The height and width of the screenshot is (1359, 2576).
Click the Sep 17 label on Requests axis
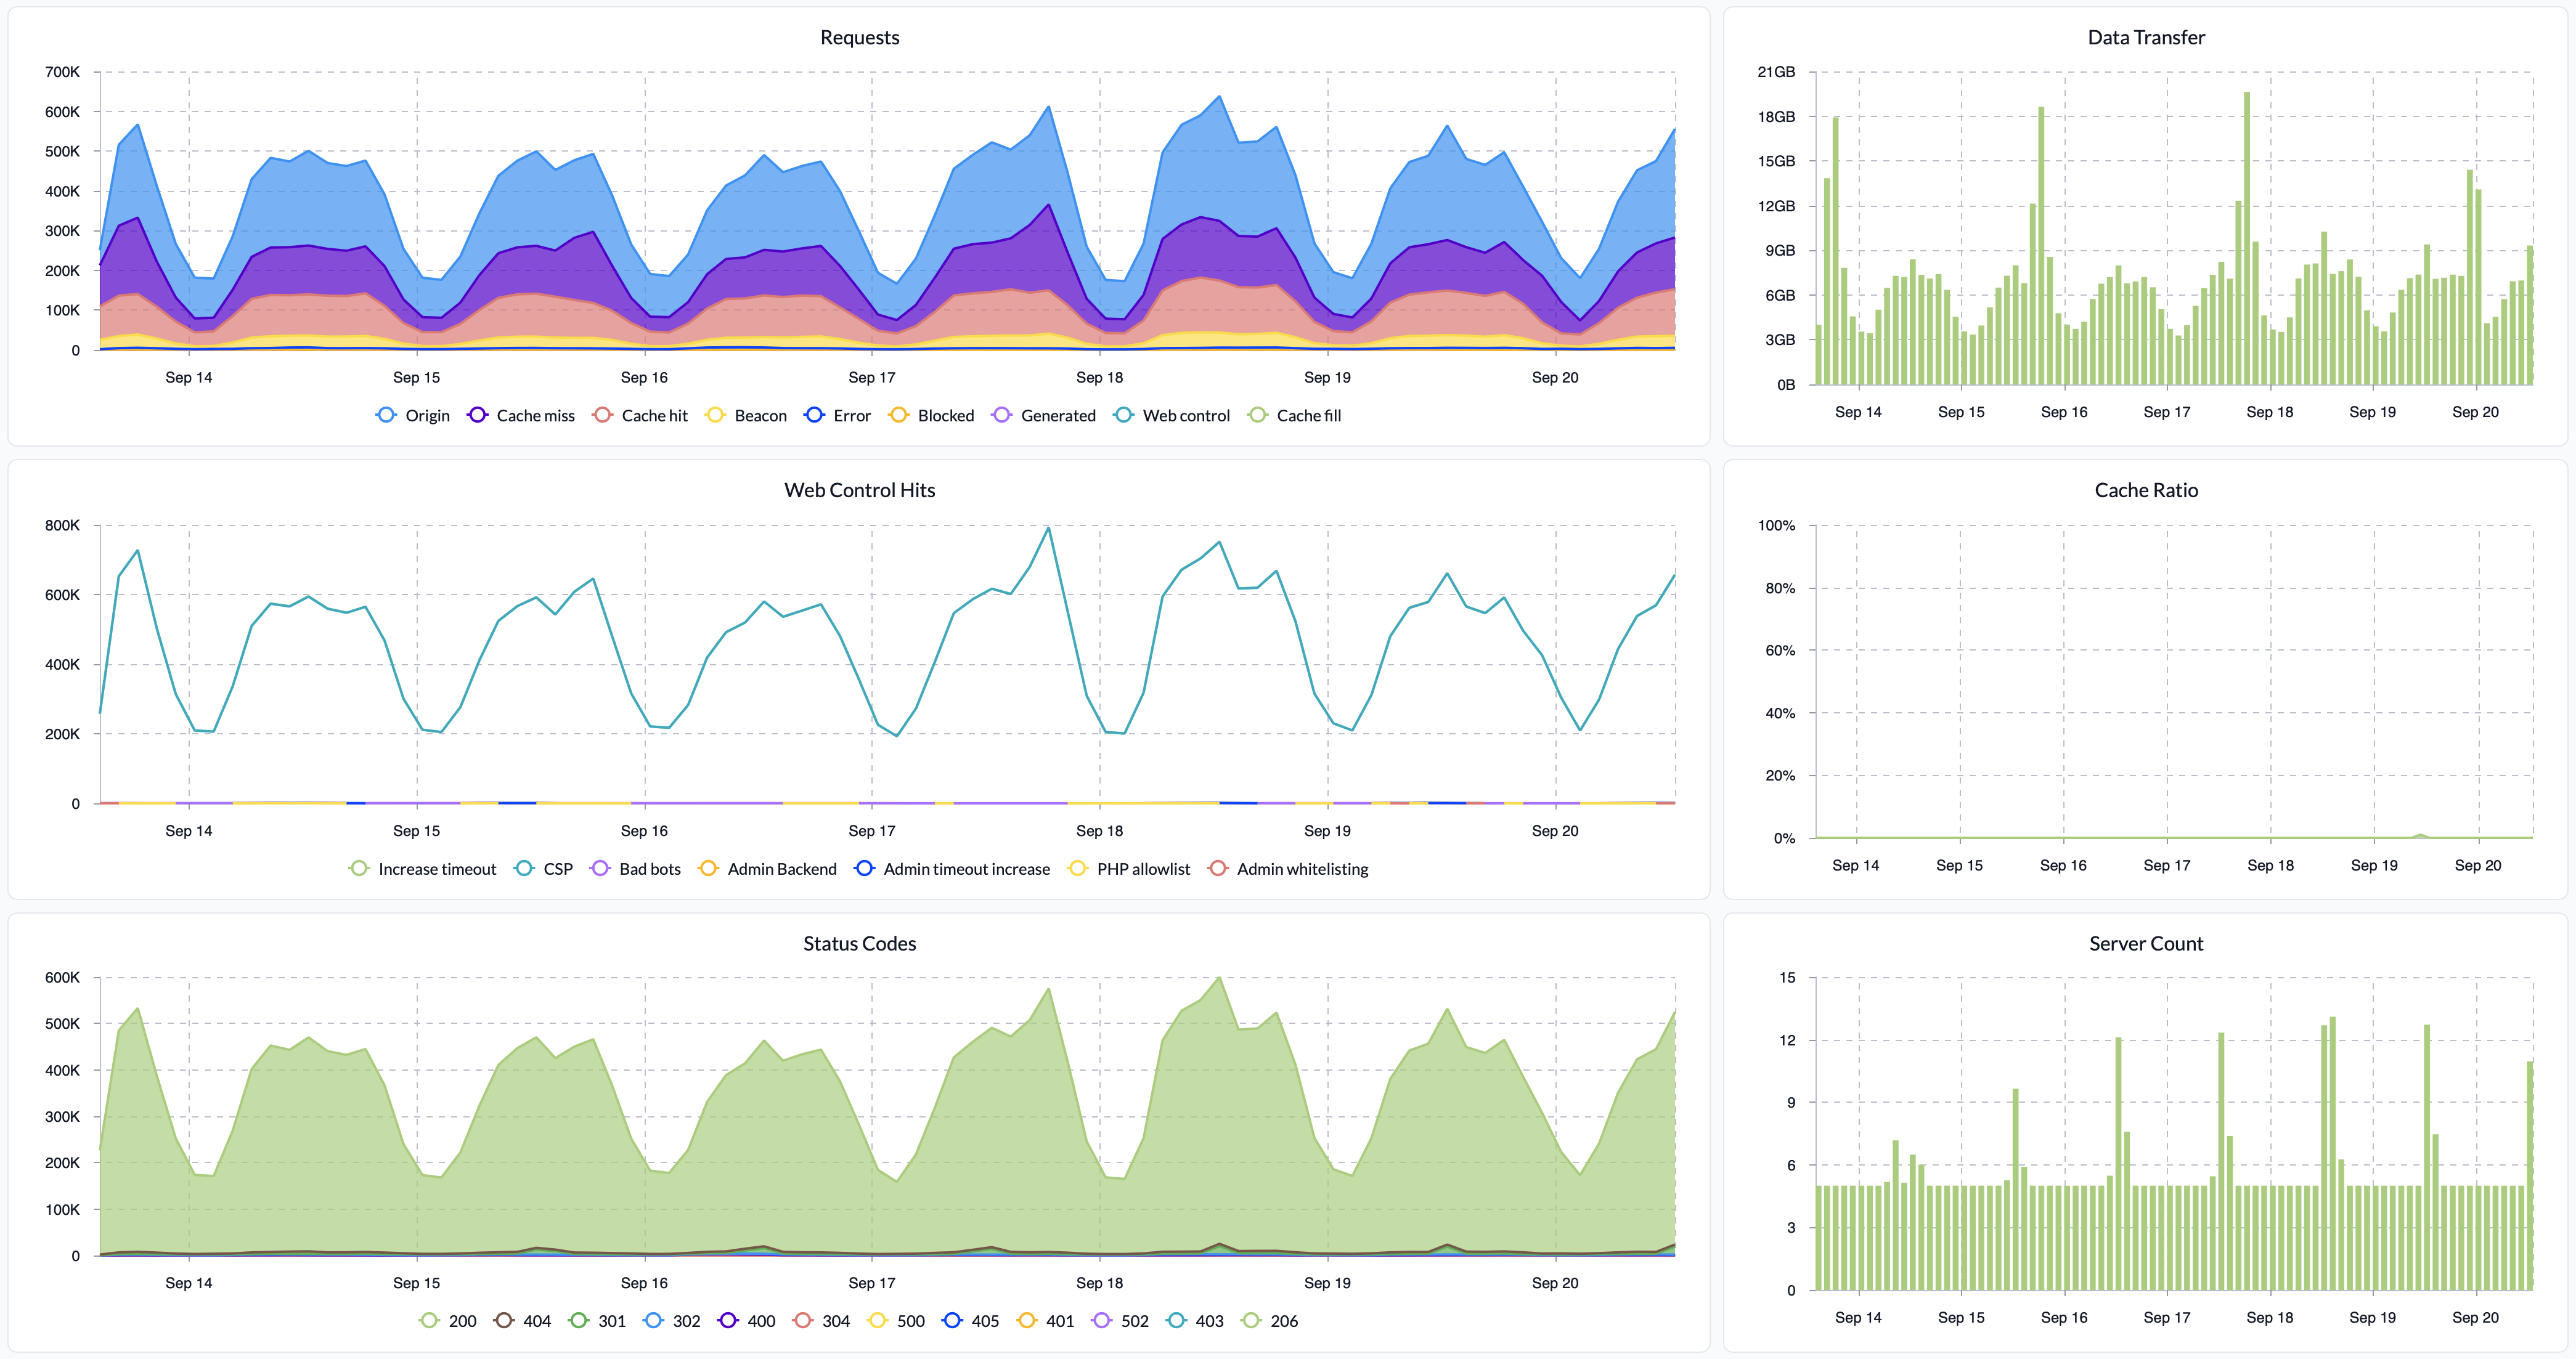(871, 377)
